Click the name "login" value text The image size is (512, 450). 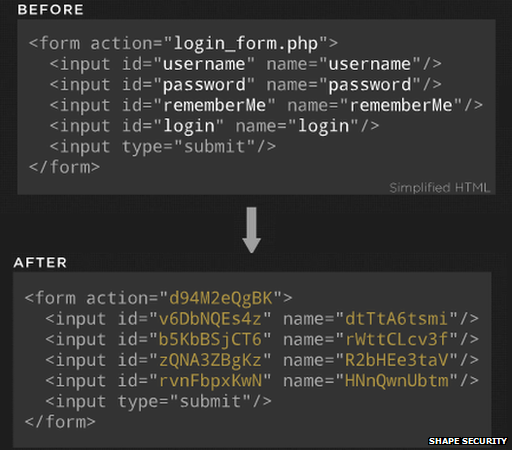coord(323,127)
